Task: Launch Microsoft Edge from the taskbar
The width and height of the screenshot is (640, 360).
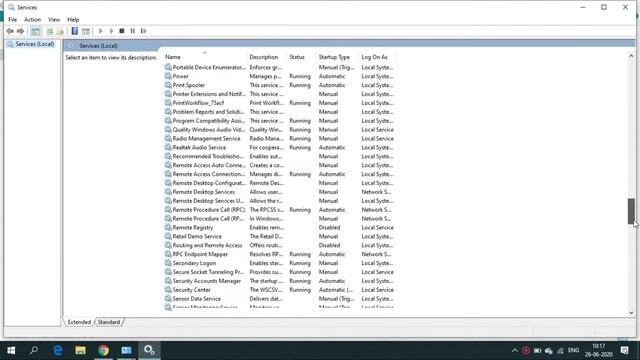Action: pos(58,350)
